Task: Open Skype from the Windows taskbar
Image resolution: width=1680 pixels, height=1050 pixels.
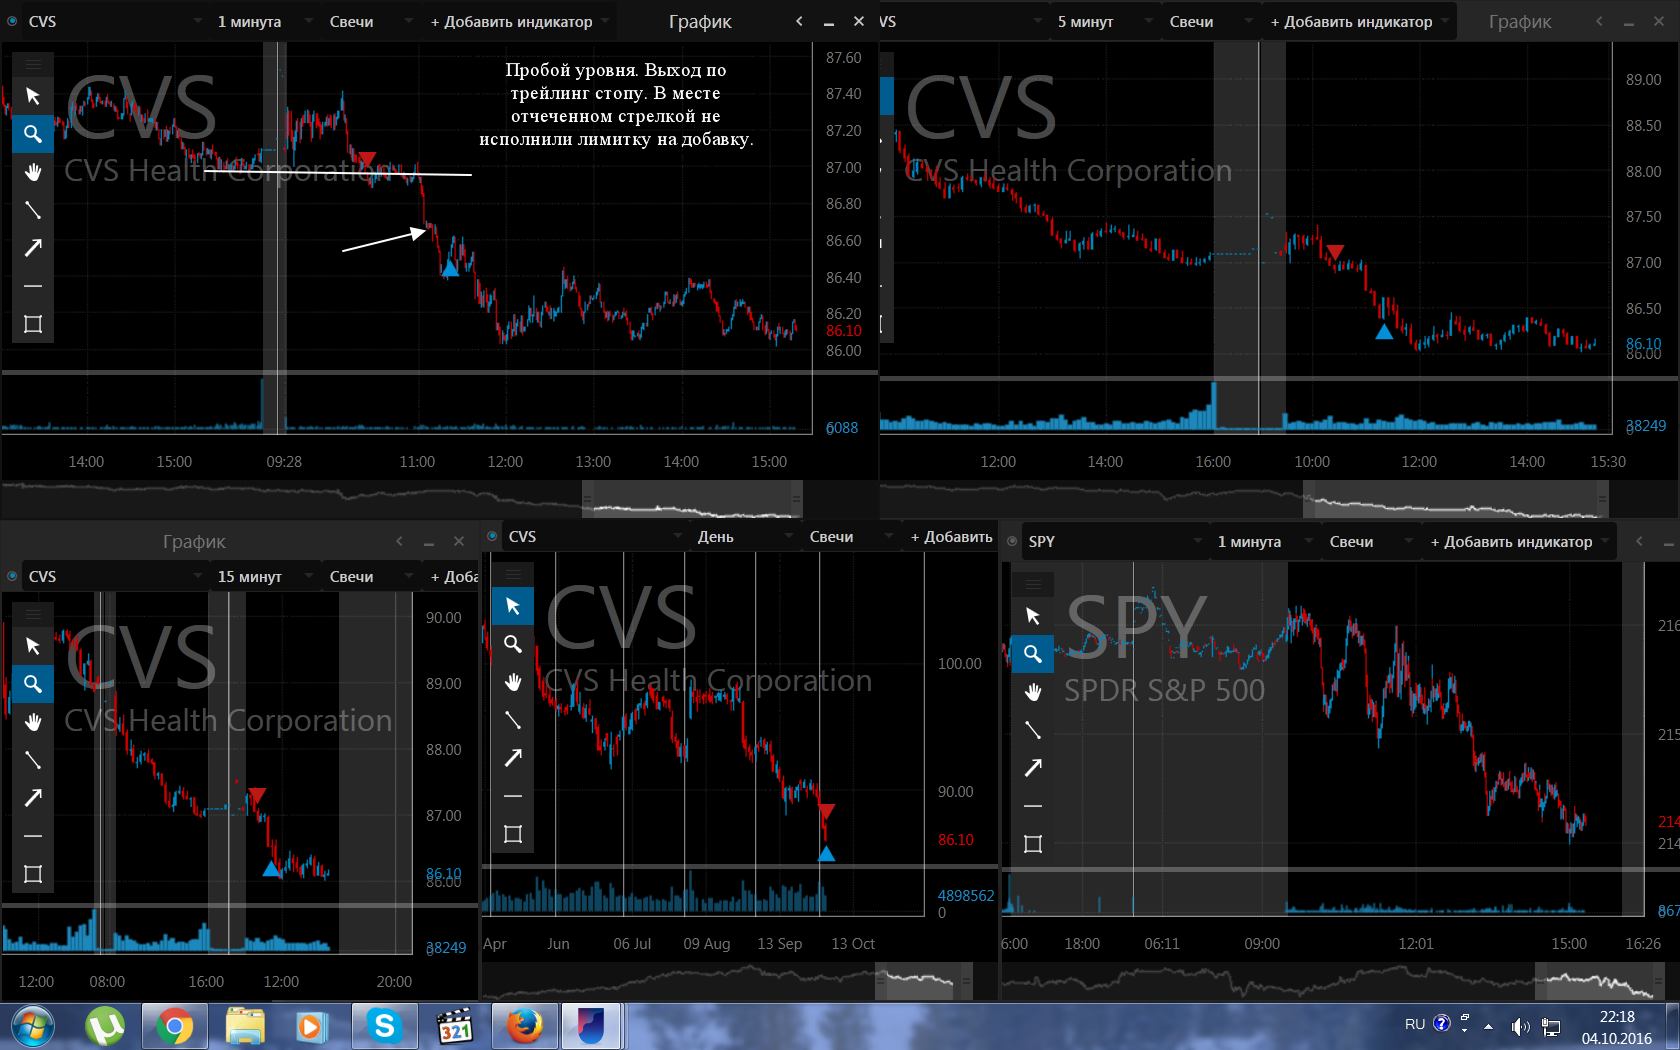Action: (384, 1026)
